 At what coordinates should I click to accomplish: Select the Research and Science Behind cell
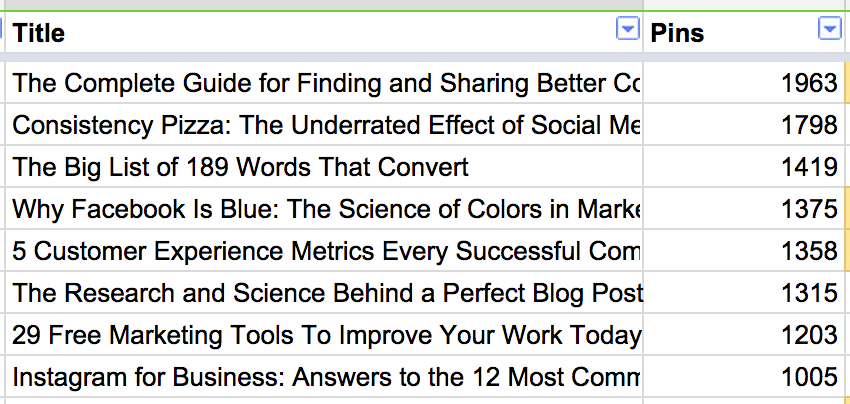coord(324,292)
